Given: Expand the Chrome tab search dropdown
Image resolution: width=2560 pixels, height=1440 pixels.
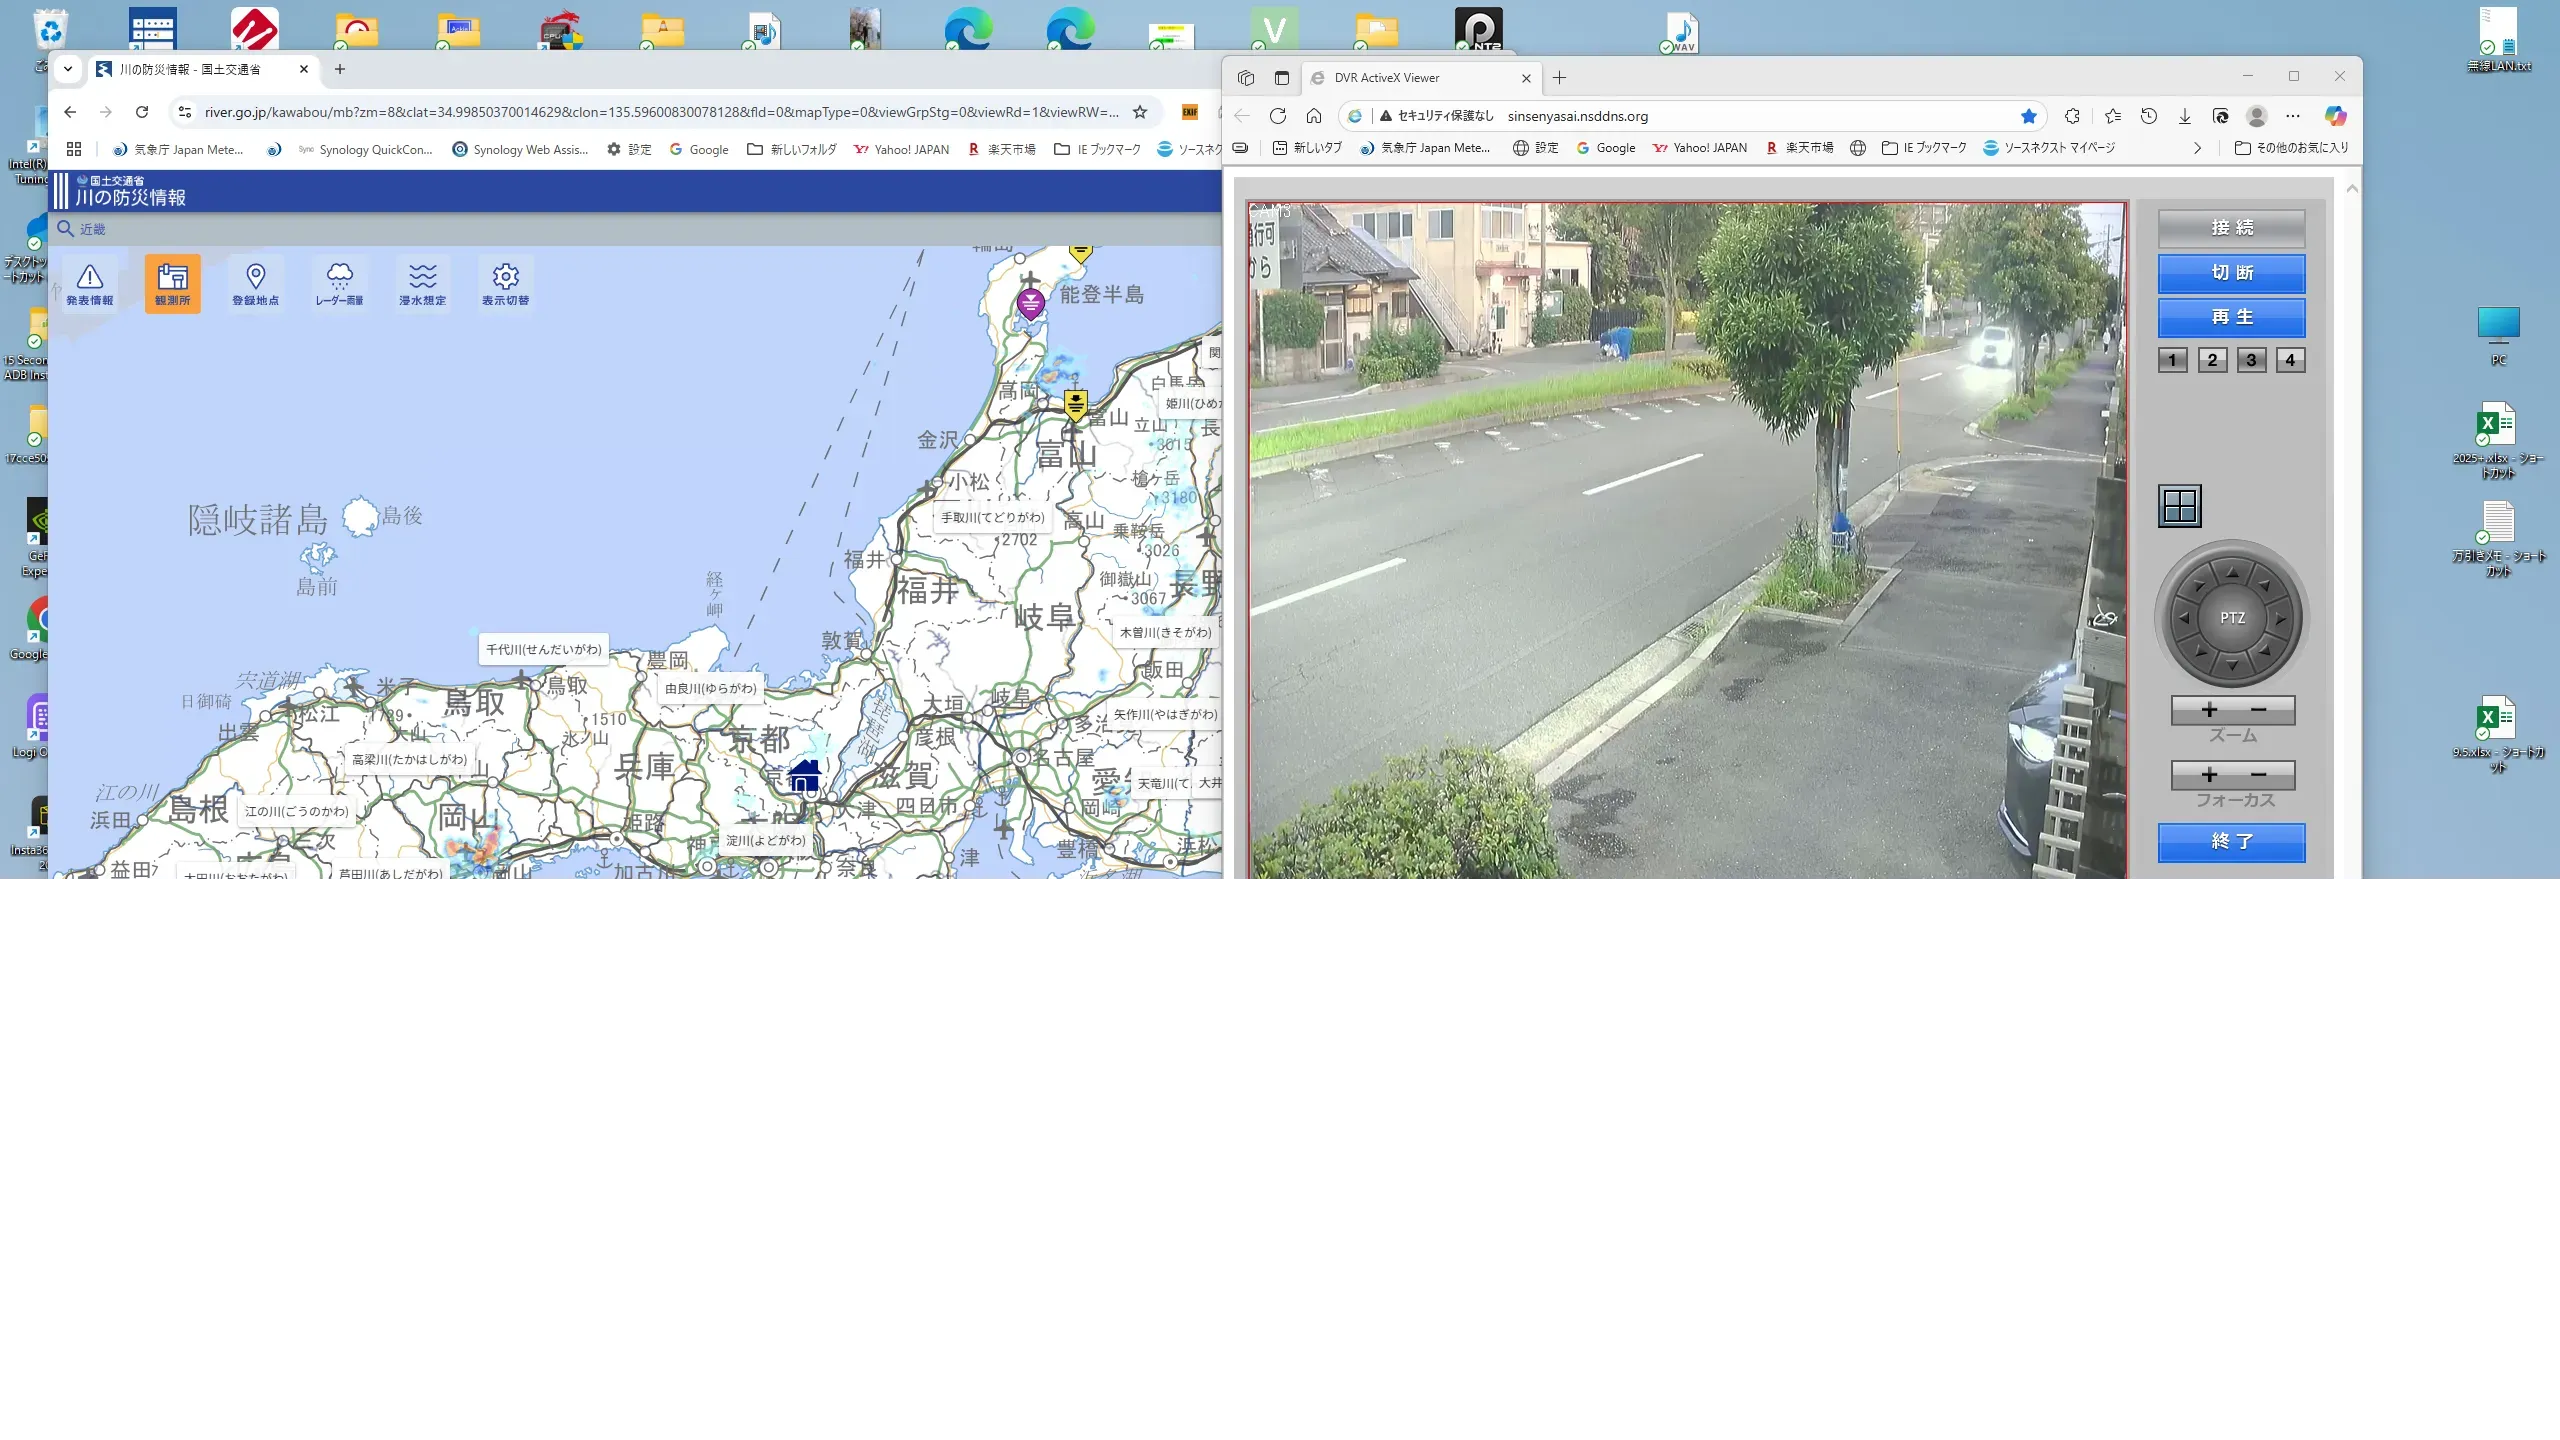Looking at the screenshot, I should click(x=67, y=69).
